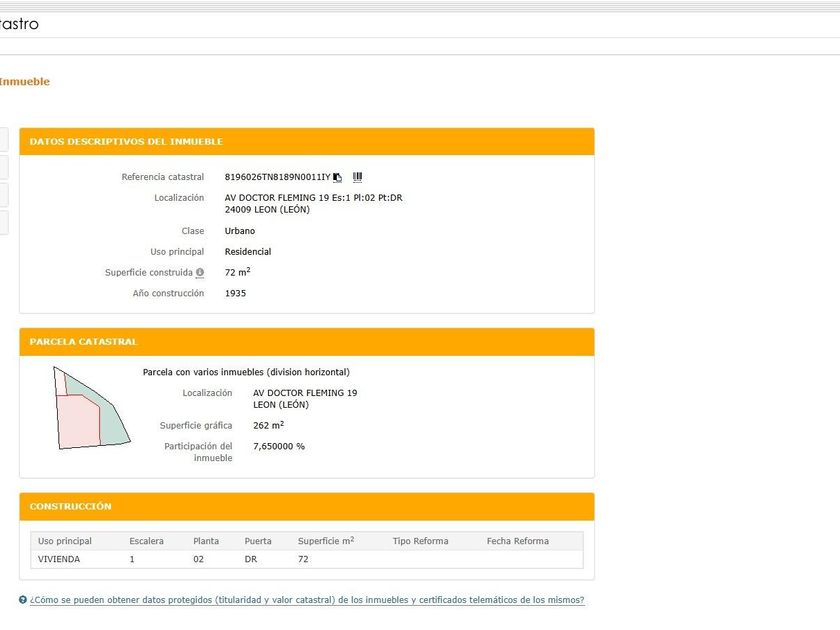This screenshot has width=840, height=630.
Task: Show the info icon beside Superficie construida
Action: (200, 273)
